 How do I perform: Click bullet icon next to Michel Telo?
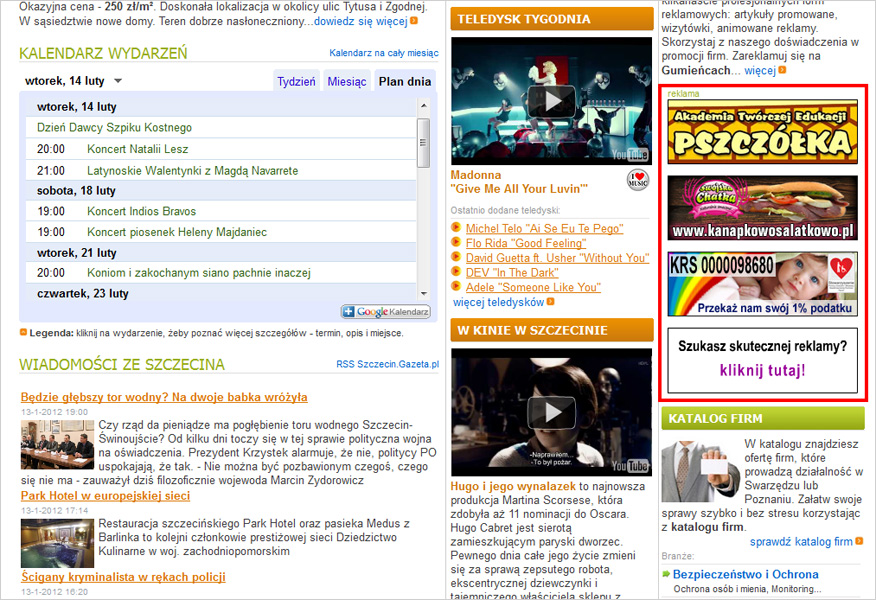[x=456, y=227]
